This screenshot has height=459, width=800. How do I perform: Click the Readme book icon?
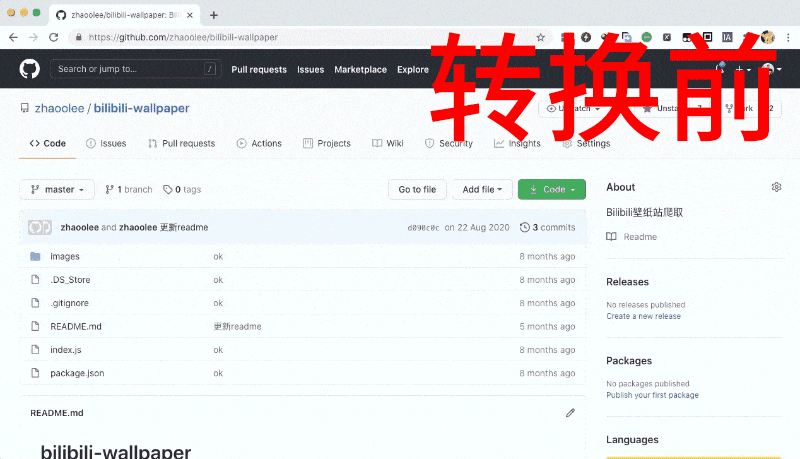(x=611, y=237)
